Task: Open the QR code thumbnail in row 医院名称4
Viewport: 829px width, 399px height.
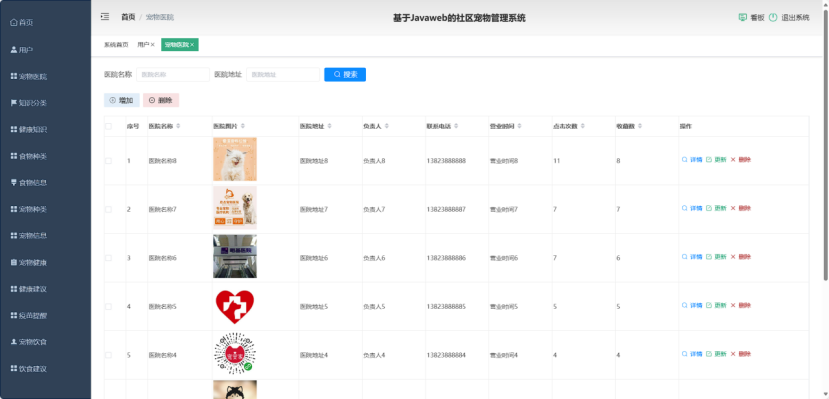Action: click(235, 354)
